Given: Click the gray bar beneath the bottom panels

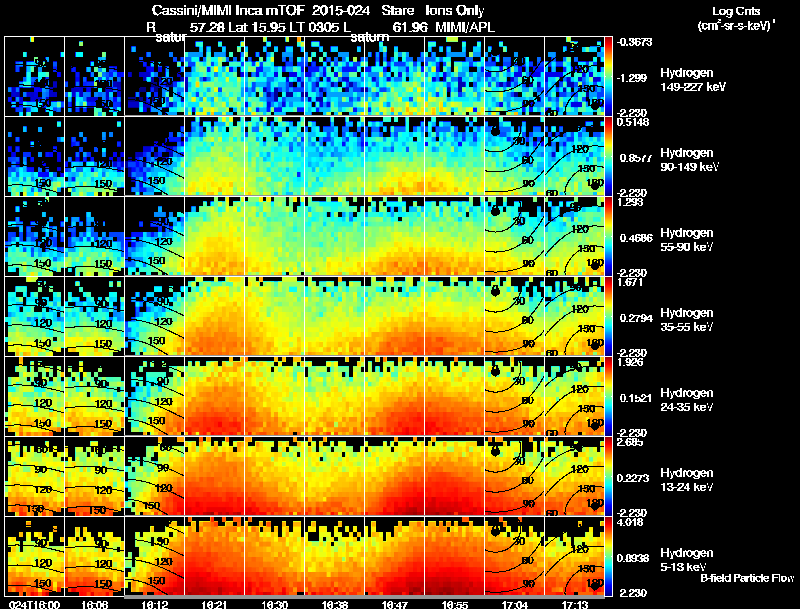Looking at the screenshot, I should pyautogui.click(x=365, y=597).
